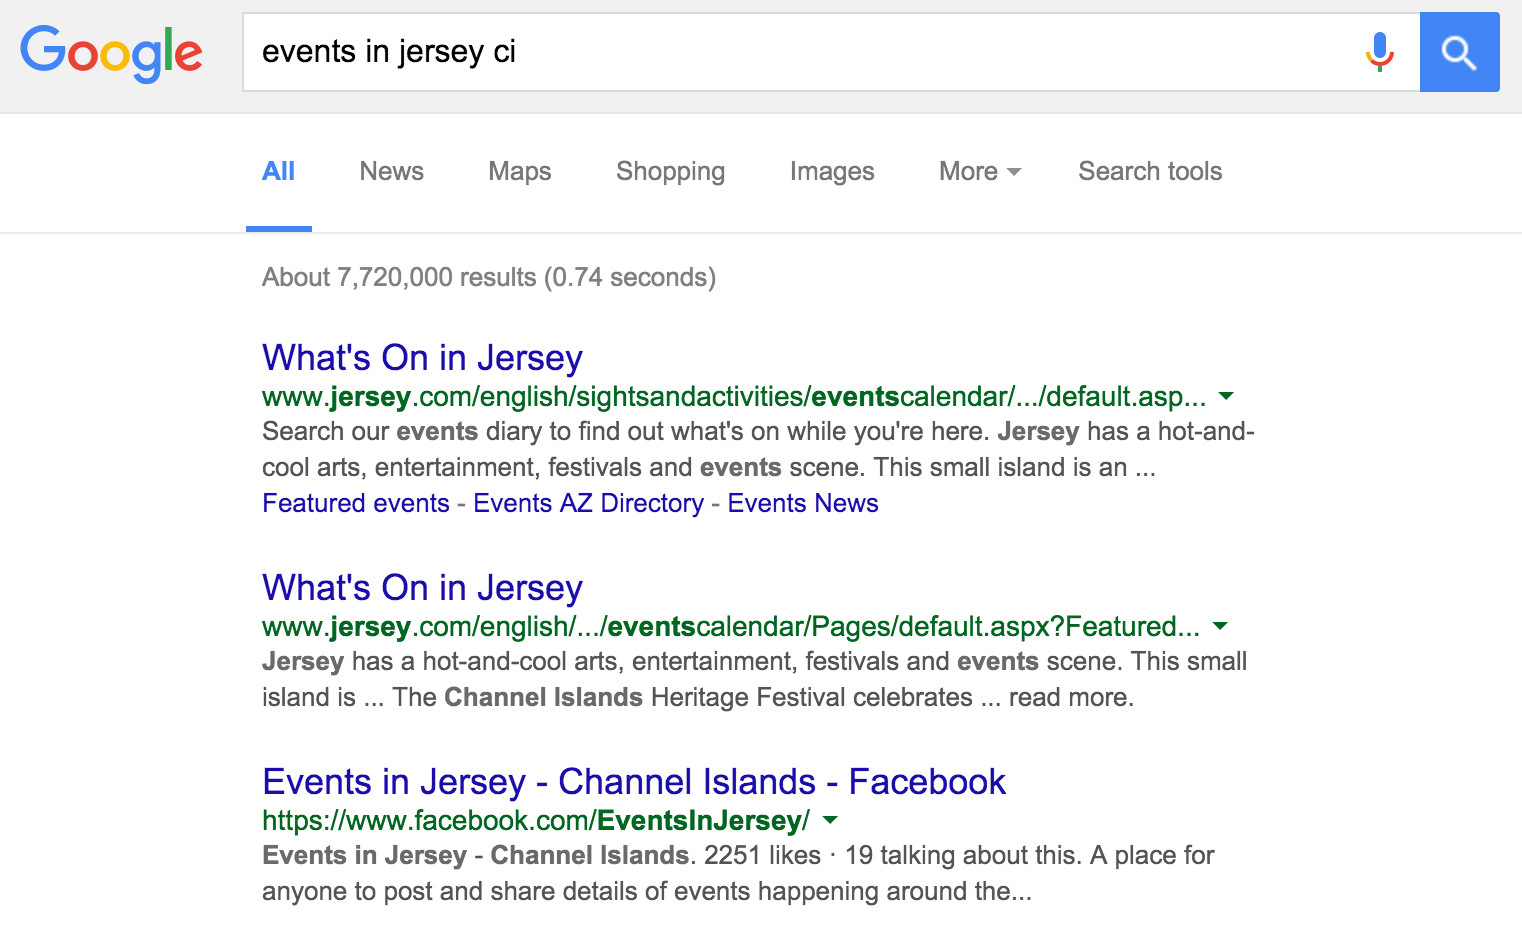Go to the Shopping tab

point(670,171)
